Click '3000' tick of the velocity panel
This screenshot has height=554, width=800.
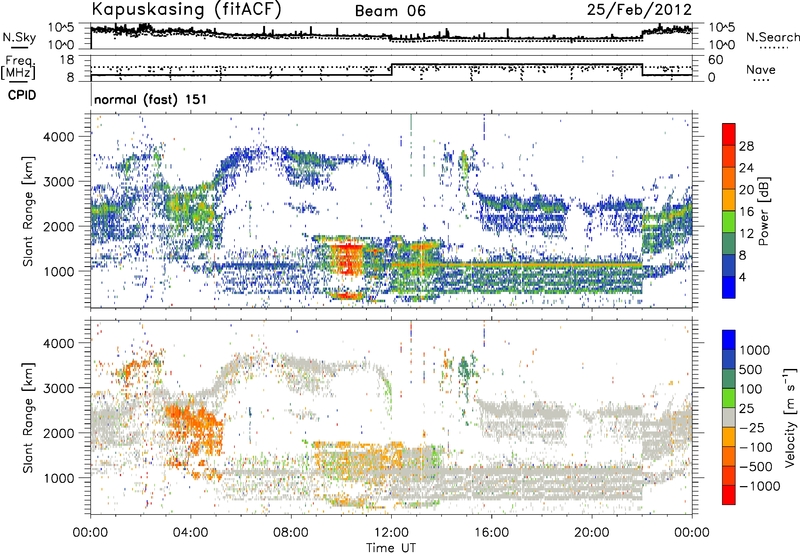tap(60, 388)
